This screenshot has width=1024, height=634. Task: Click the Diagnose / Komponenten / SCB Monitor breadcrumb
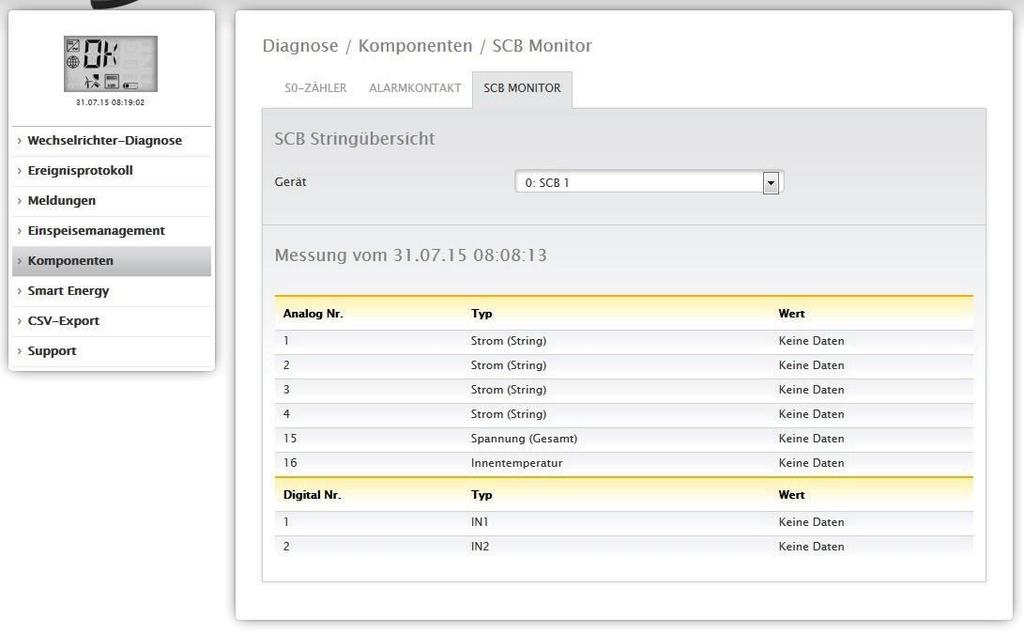point(427,46)
